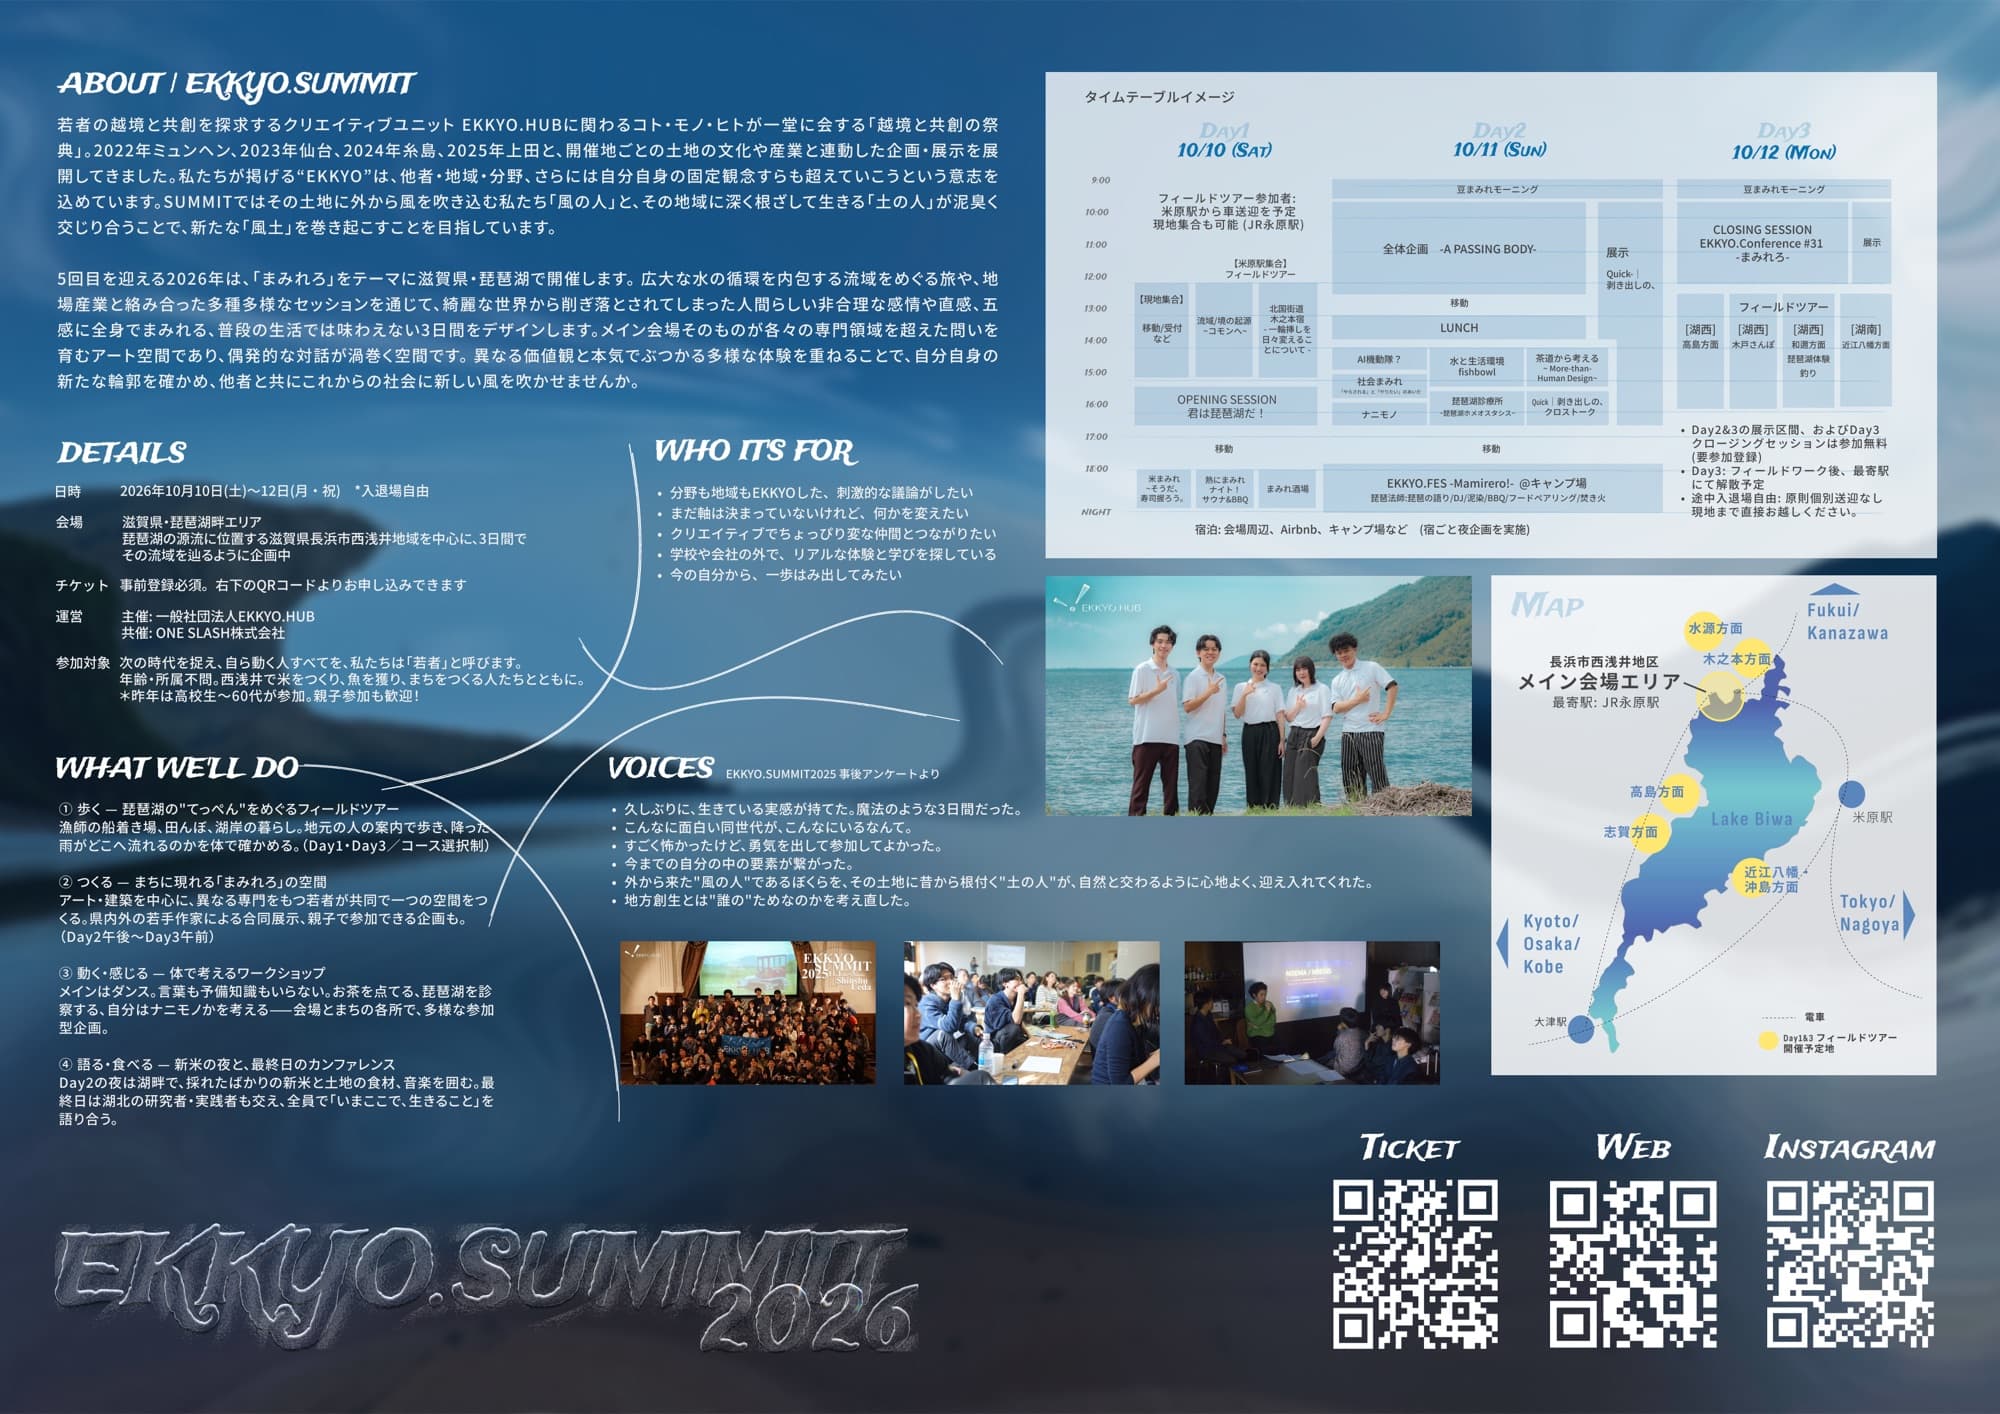Viewport: 2000px width, 1414px height.
Task: Click the 参加対象 row in Details
Action: click(320, 679)
